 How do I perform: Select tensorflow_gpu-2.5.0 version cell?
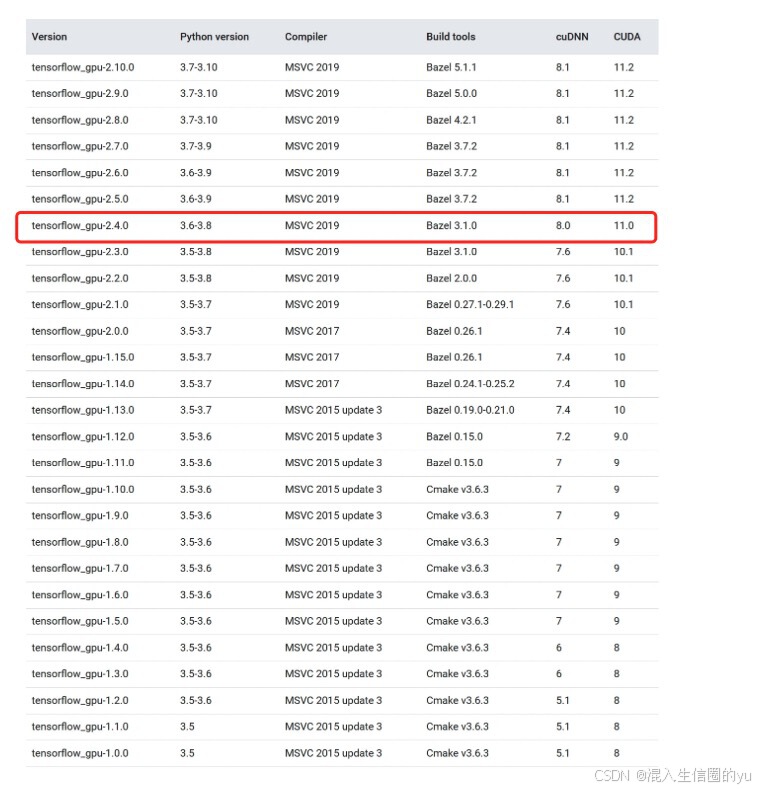pos(80,199)
